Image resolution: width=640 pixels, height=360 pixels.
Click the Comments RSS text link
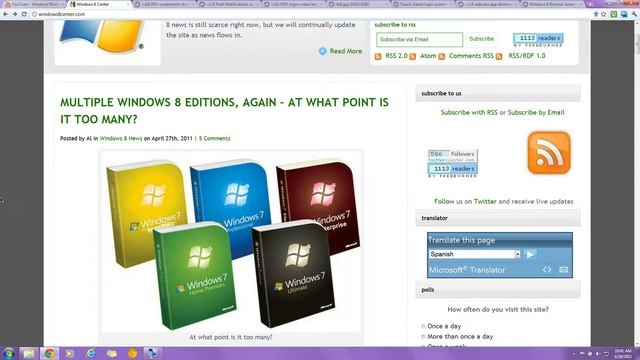tap(471, 56)
